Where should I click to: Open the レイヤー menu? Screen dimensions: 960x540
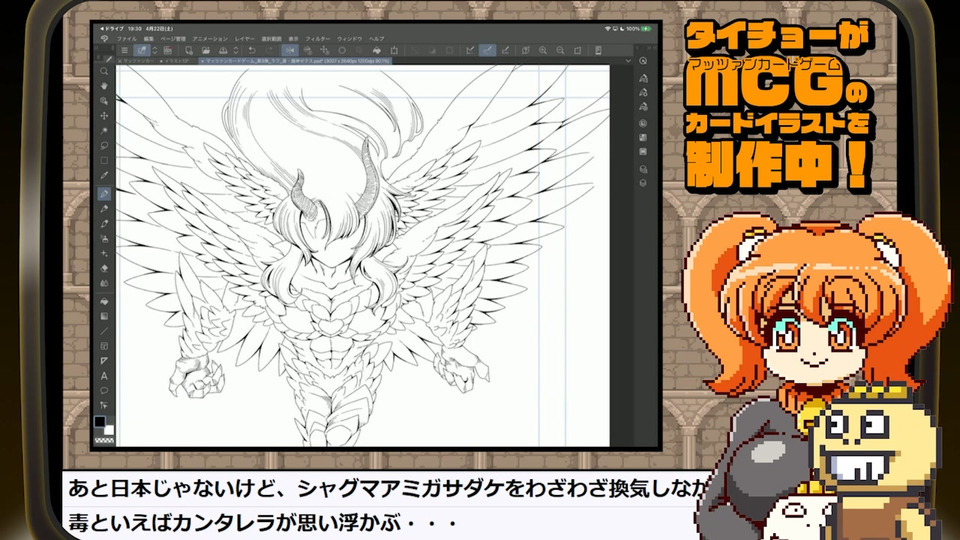(245, 39)
